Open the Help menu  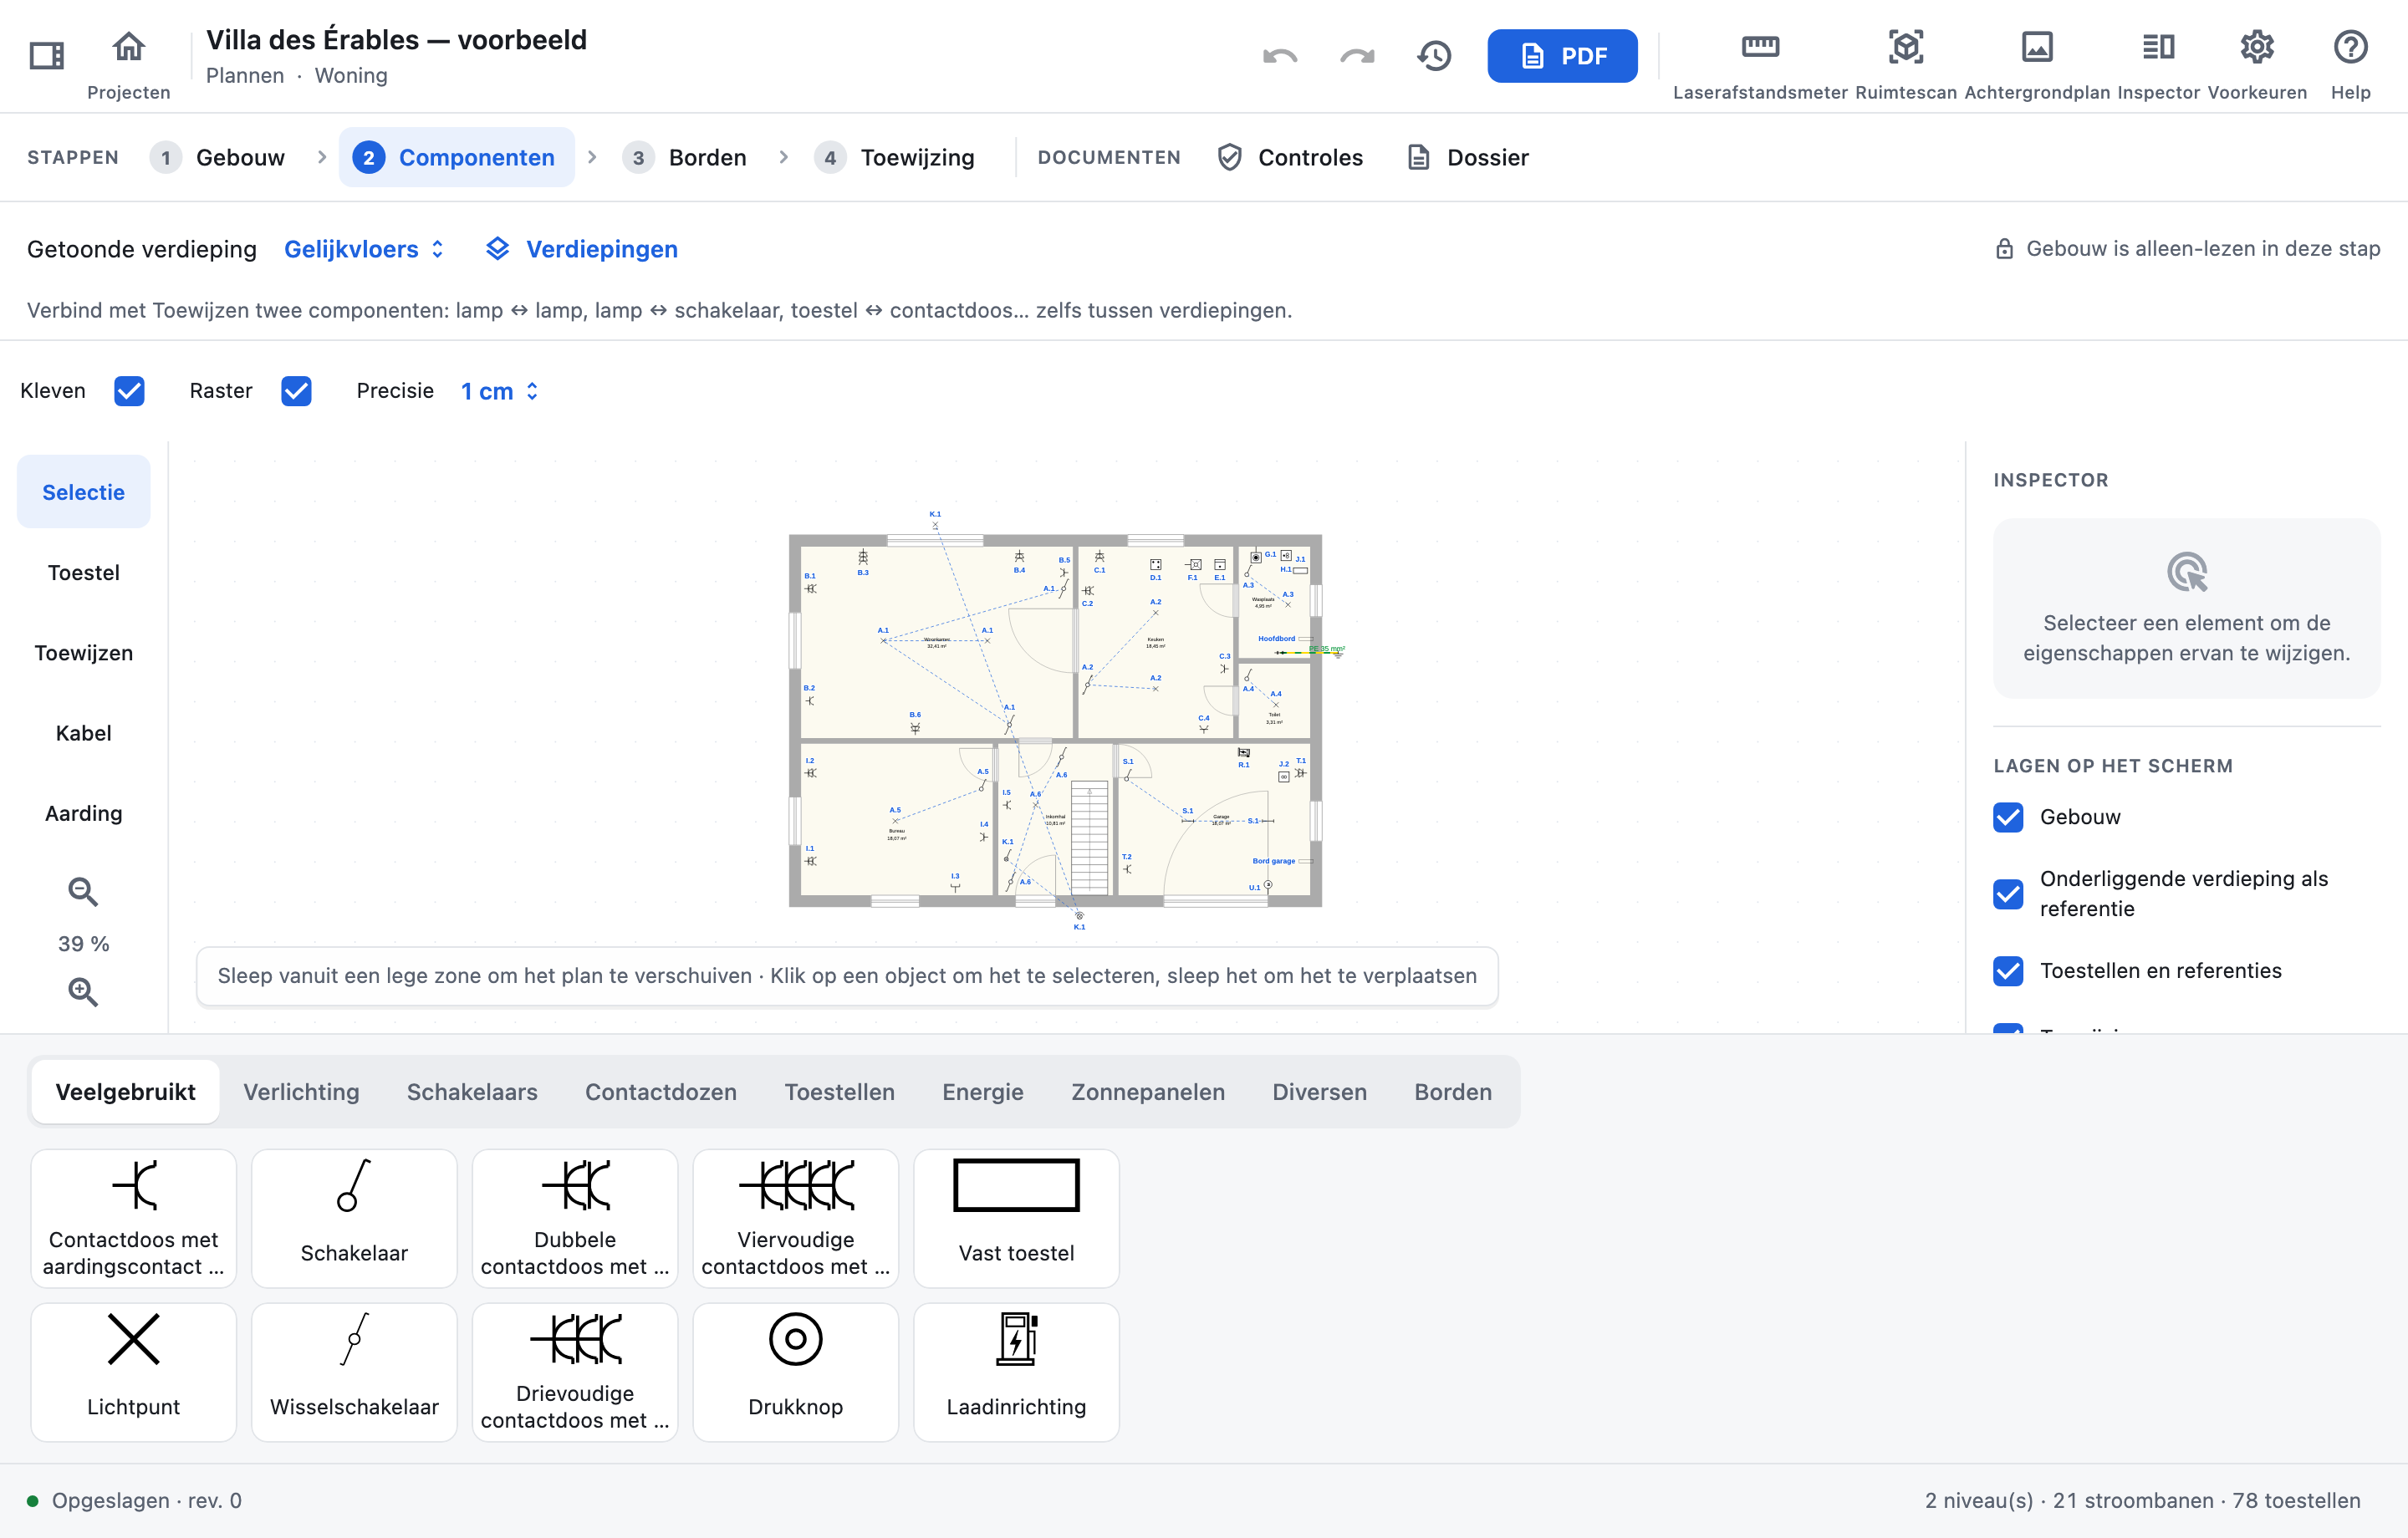(2350, 64)
